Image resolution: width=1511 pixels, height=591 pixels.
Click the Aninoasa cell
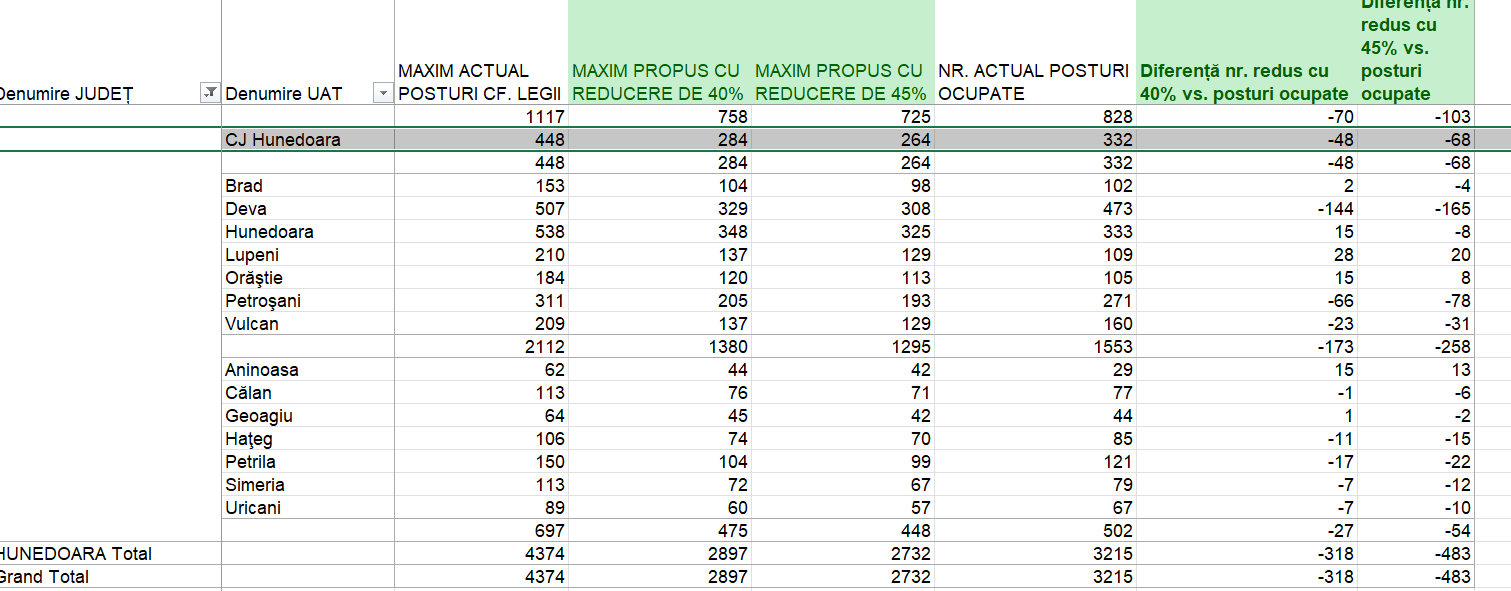click(261, 370)
